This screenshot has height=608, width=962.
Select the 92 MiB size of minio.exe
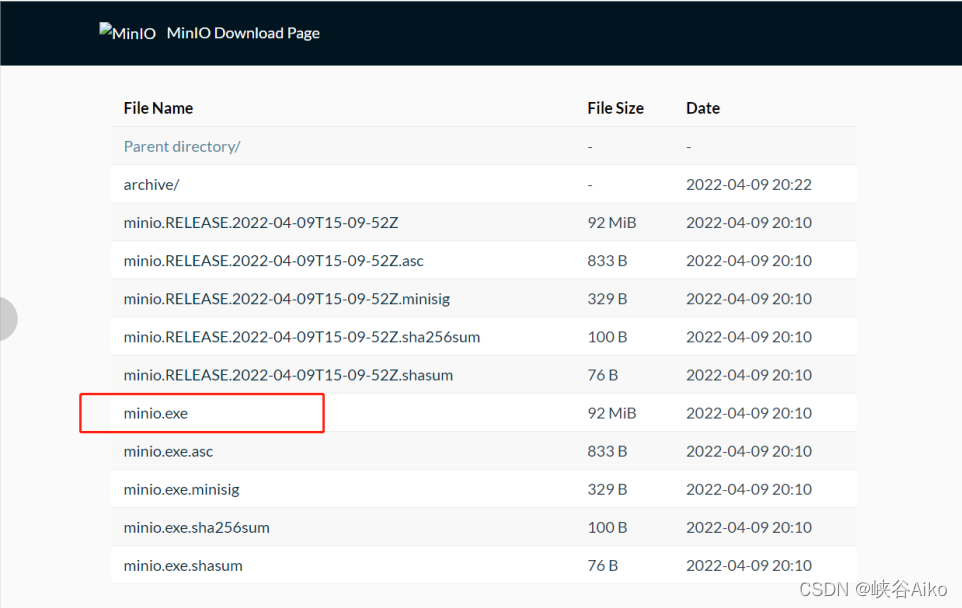tap(612, 414)
